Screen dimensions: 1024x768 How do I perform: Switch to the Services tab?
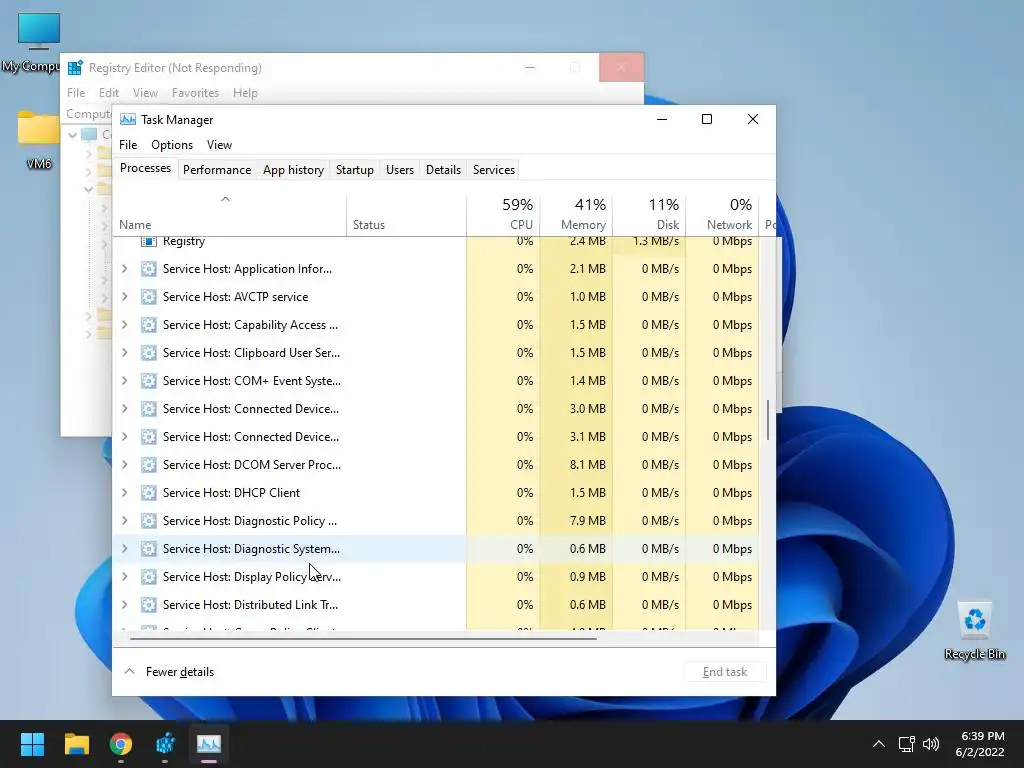tap(494, 170)
